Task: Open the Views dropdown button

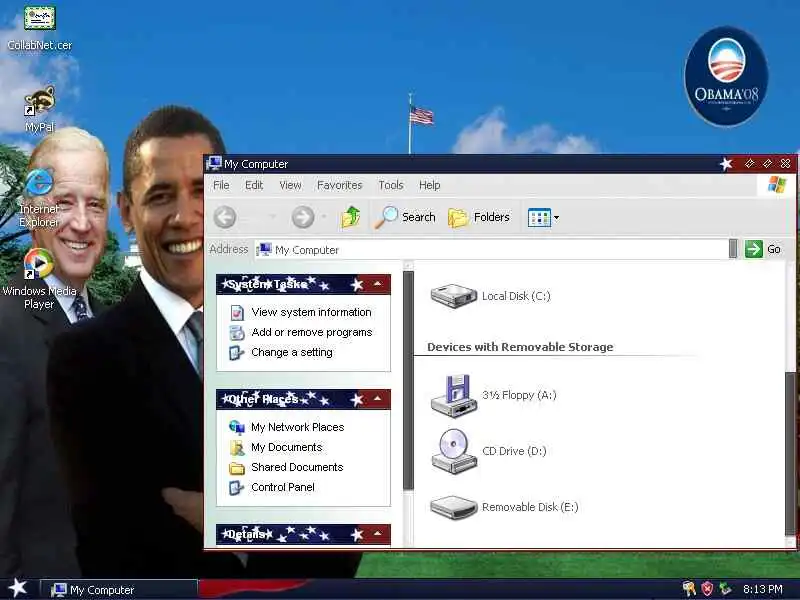Action: point(543,217)
